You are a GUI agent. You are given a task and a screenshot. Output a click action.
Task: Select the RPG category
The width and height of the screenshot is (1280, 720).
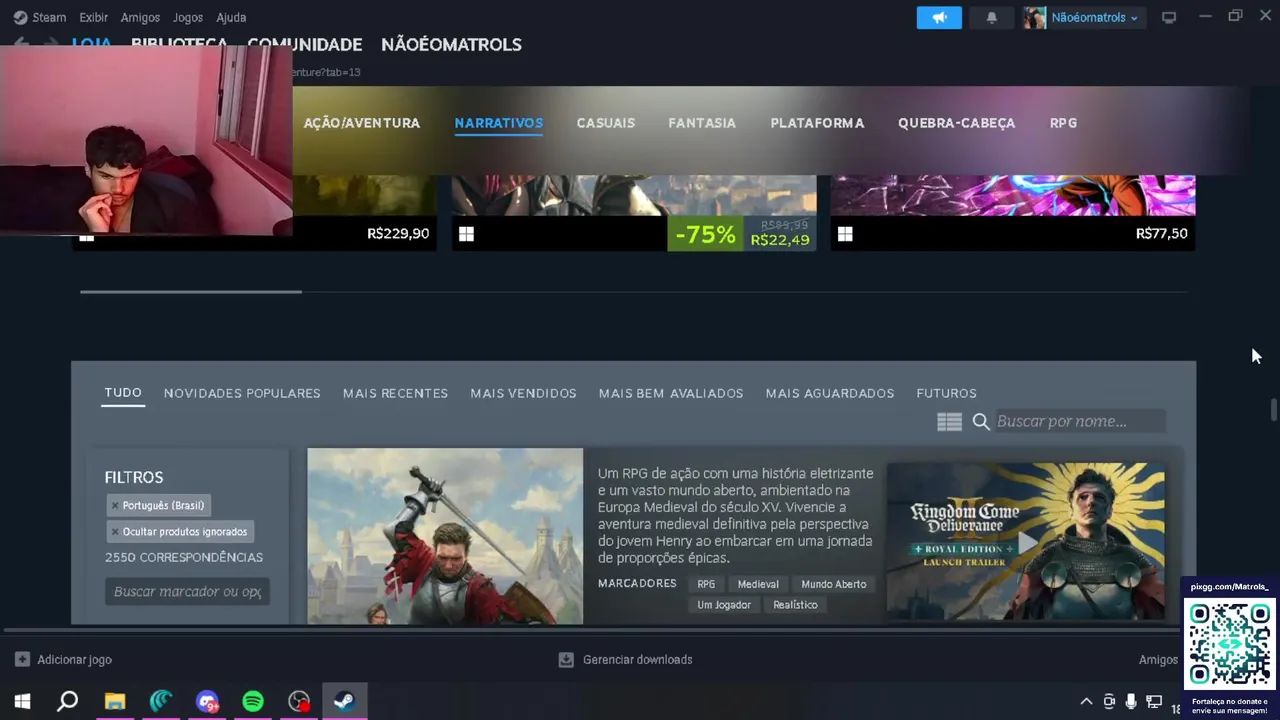1063,123
